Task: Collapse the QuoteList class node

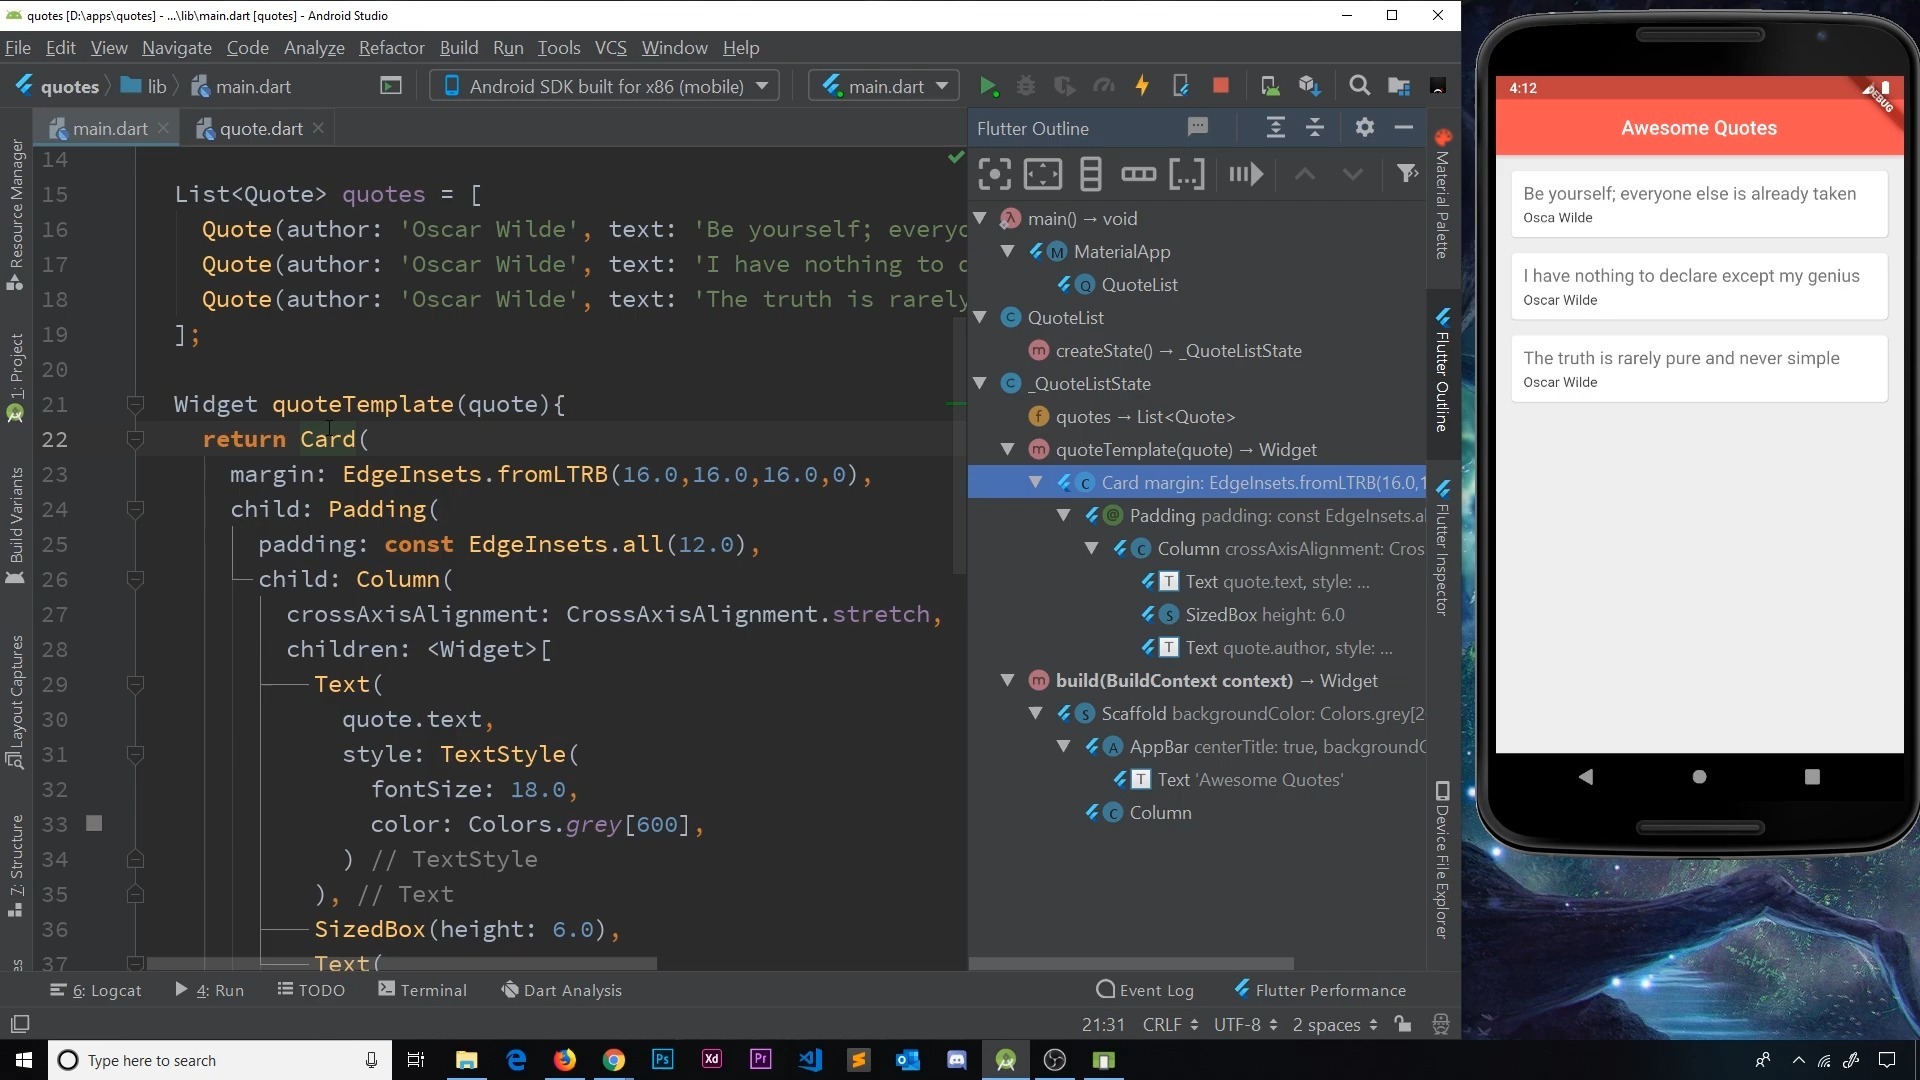Action: tap(980, 317)
